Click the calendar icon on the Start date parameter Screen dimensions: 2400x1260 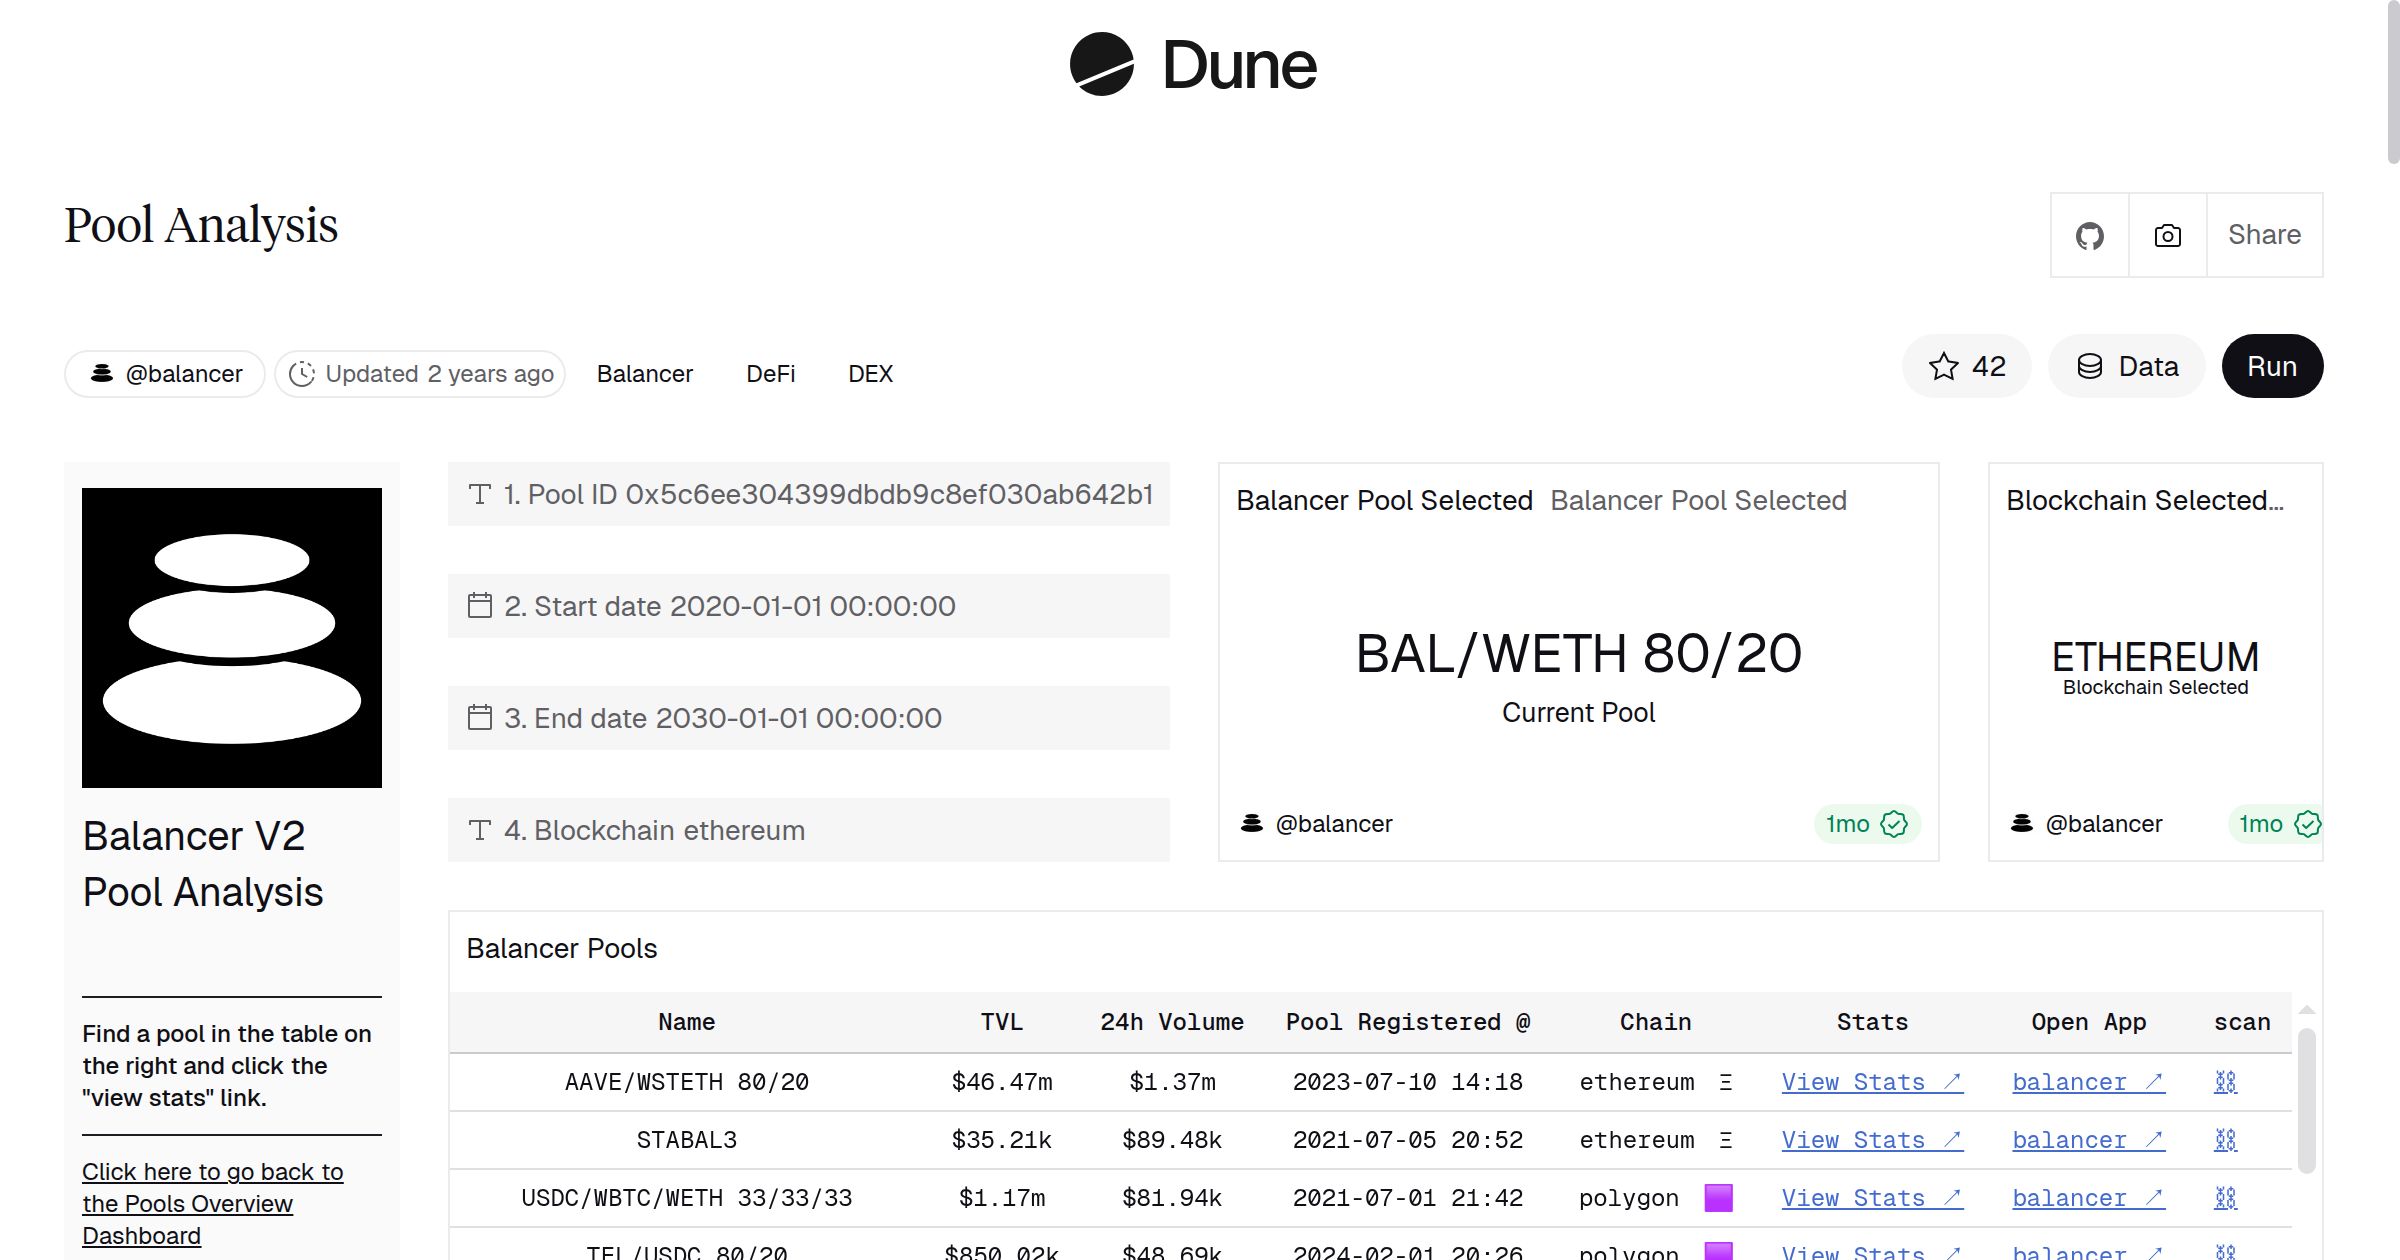coord(480,604)
